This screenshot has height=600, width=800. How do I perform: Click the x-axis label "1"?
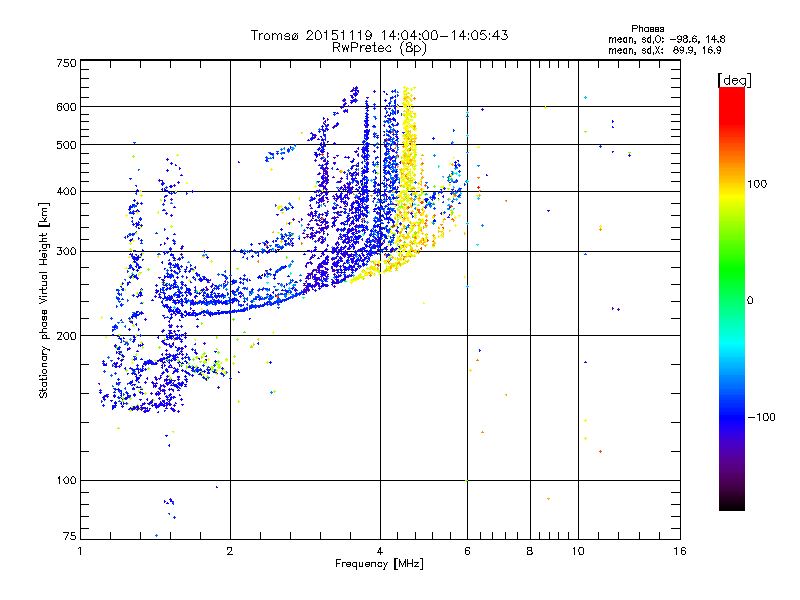pyautogui.click(x=80, y=551)
